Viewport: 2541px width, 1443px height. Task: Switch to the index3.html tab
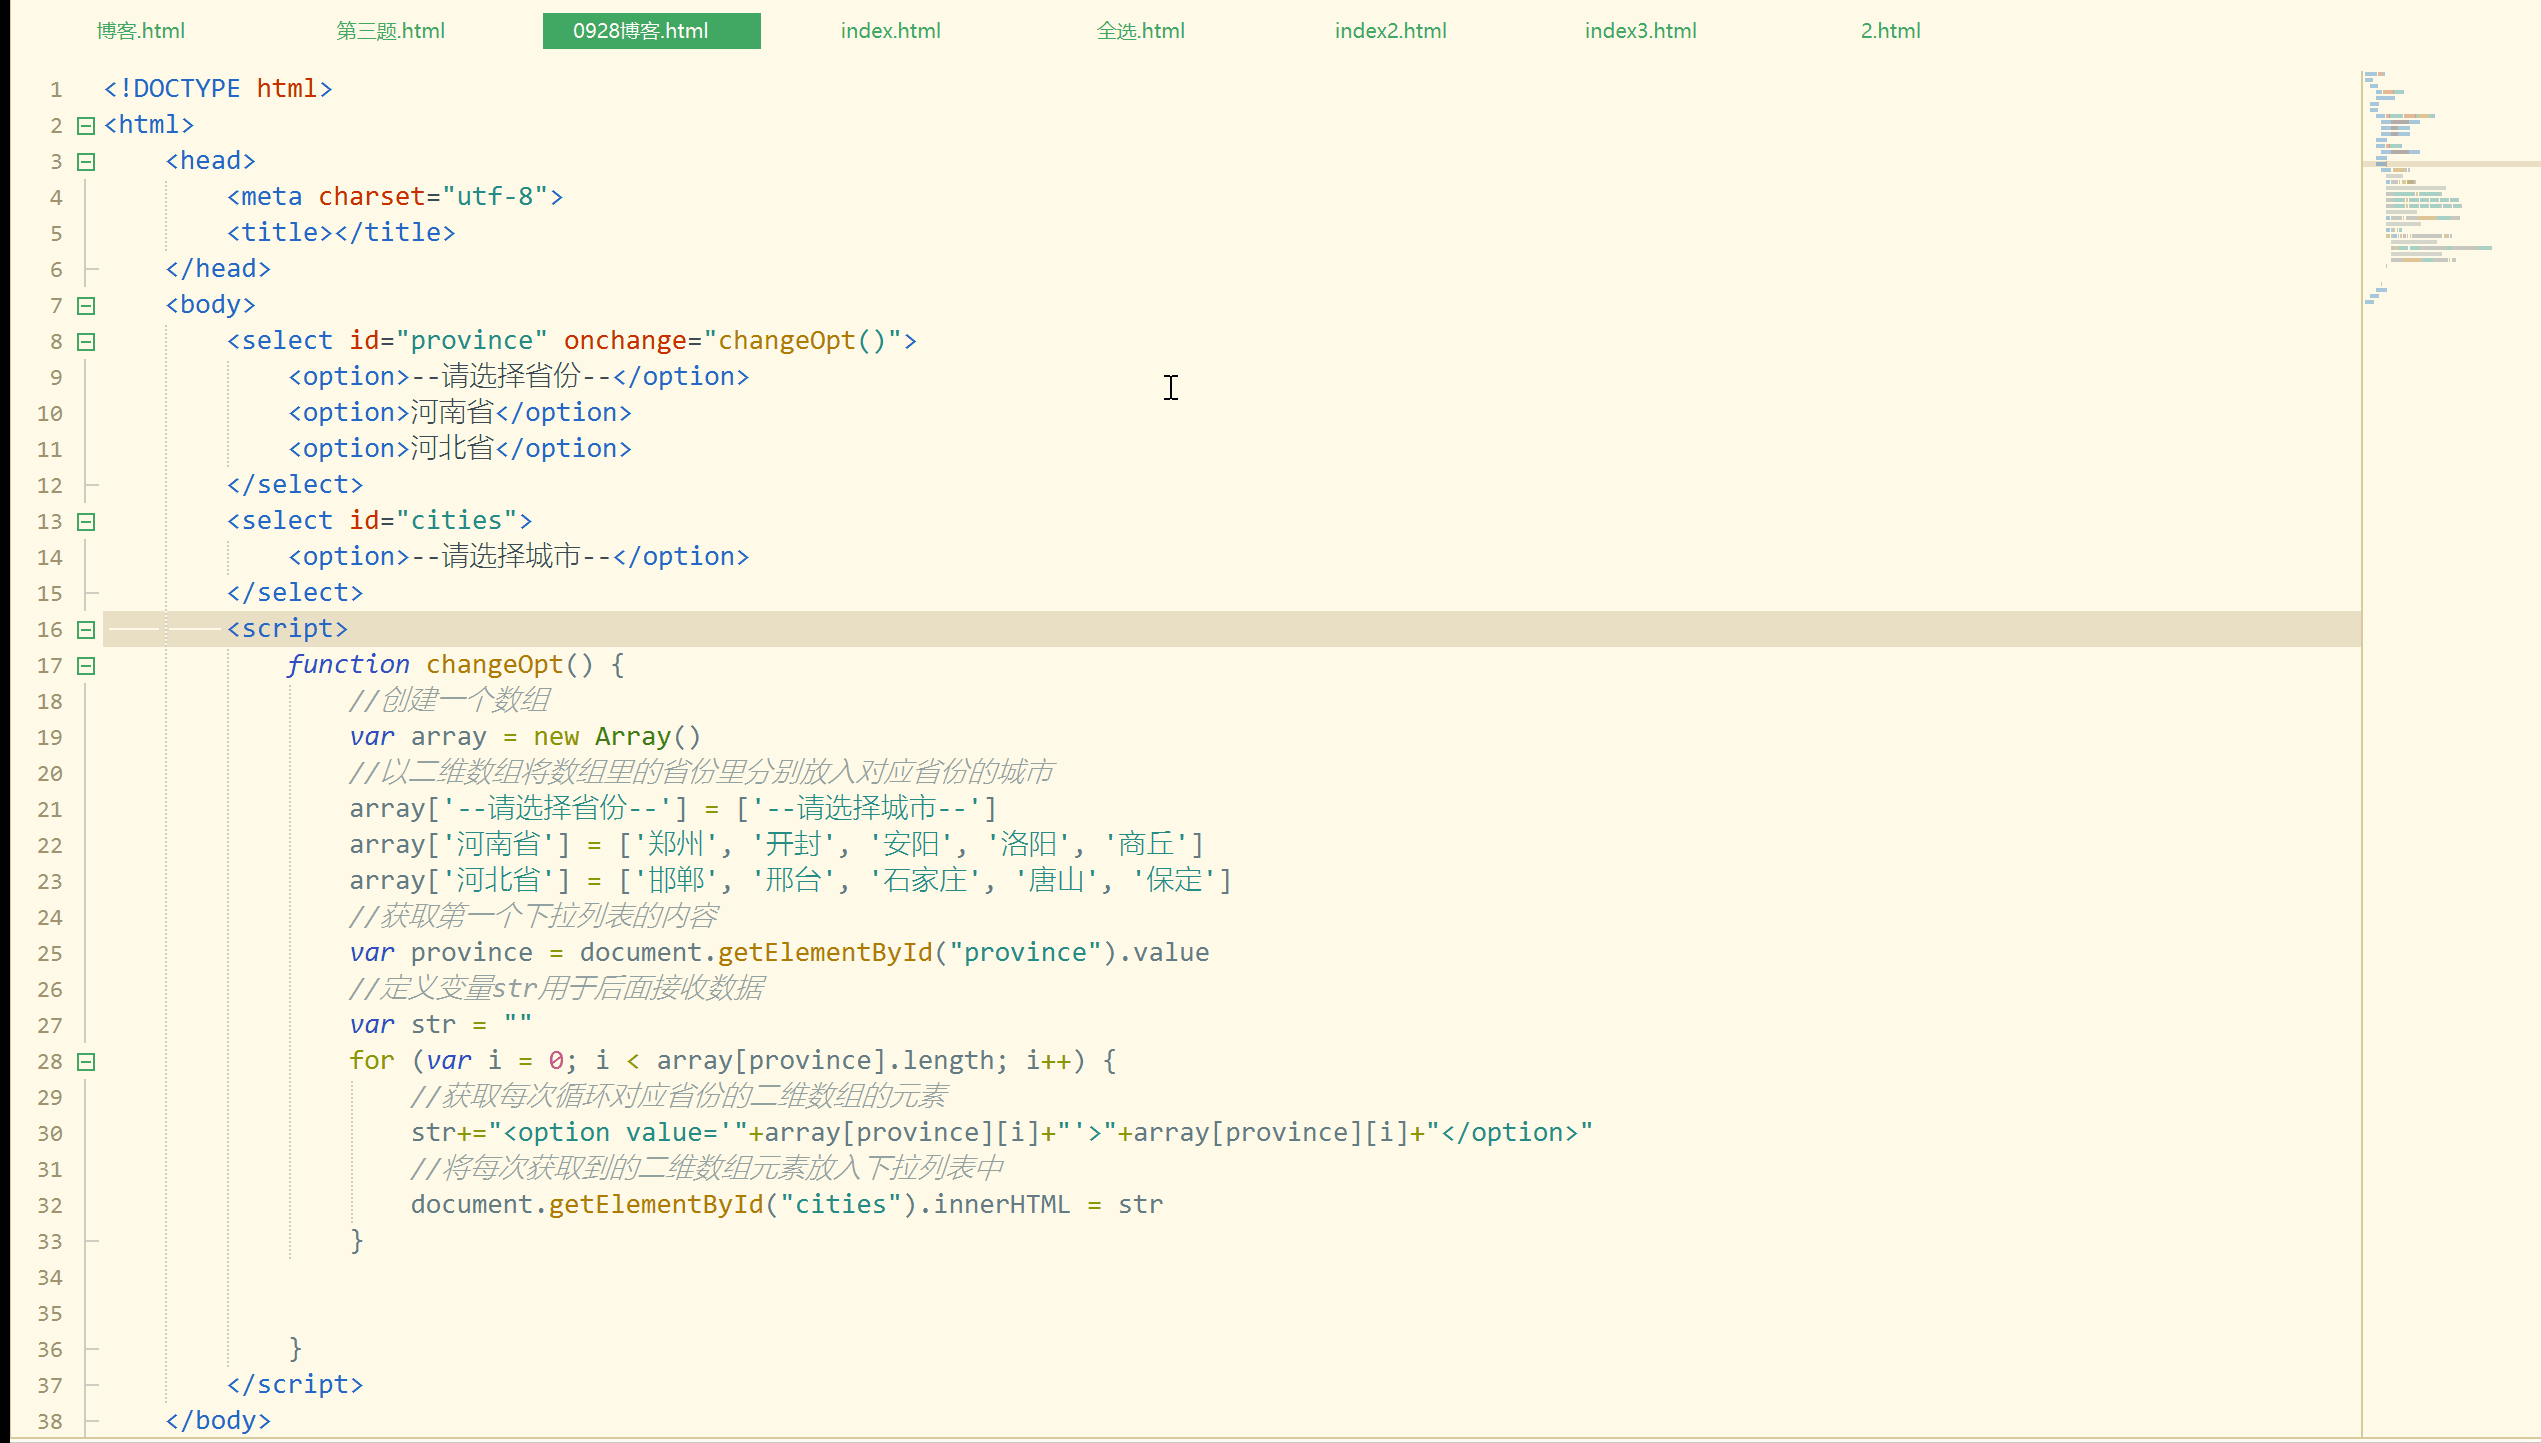(1640, 31)
